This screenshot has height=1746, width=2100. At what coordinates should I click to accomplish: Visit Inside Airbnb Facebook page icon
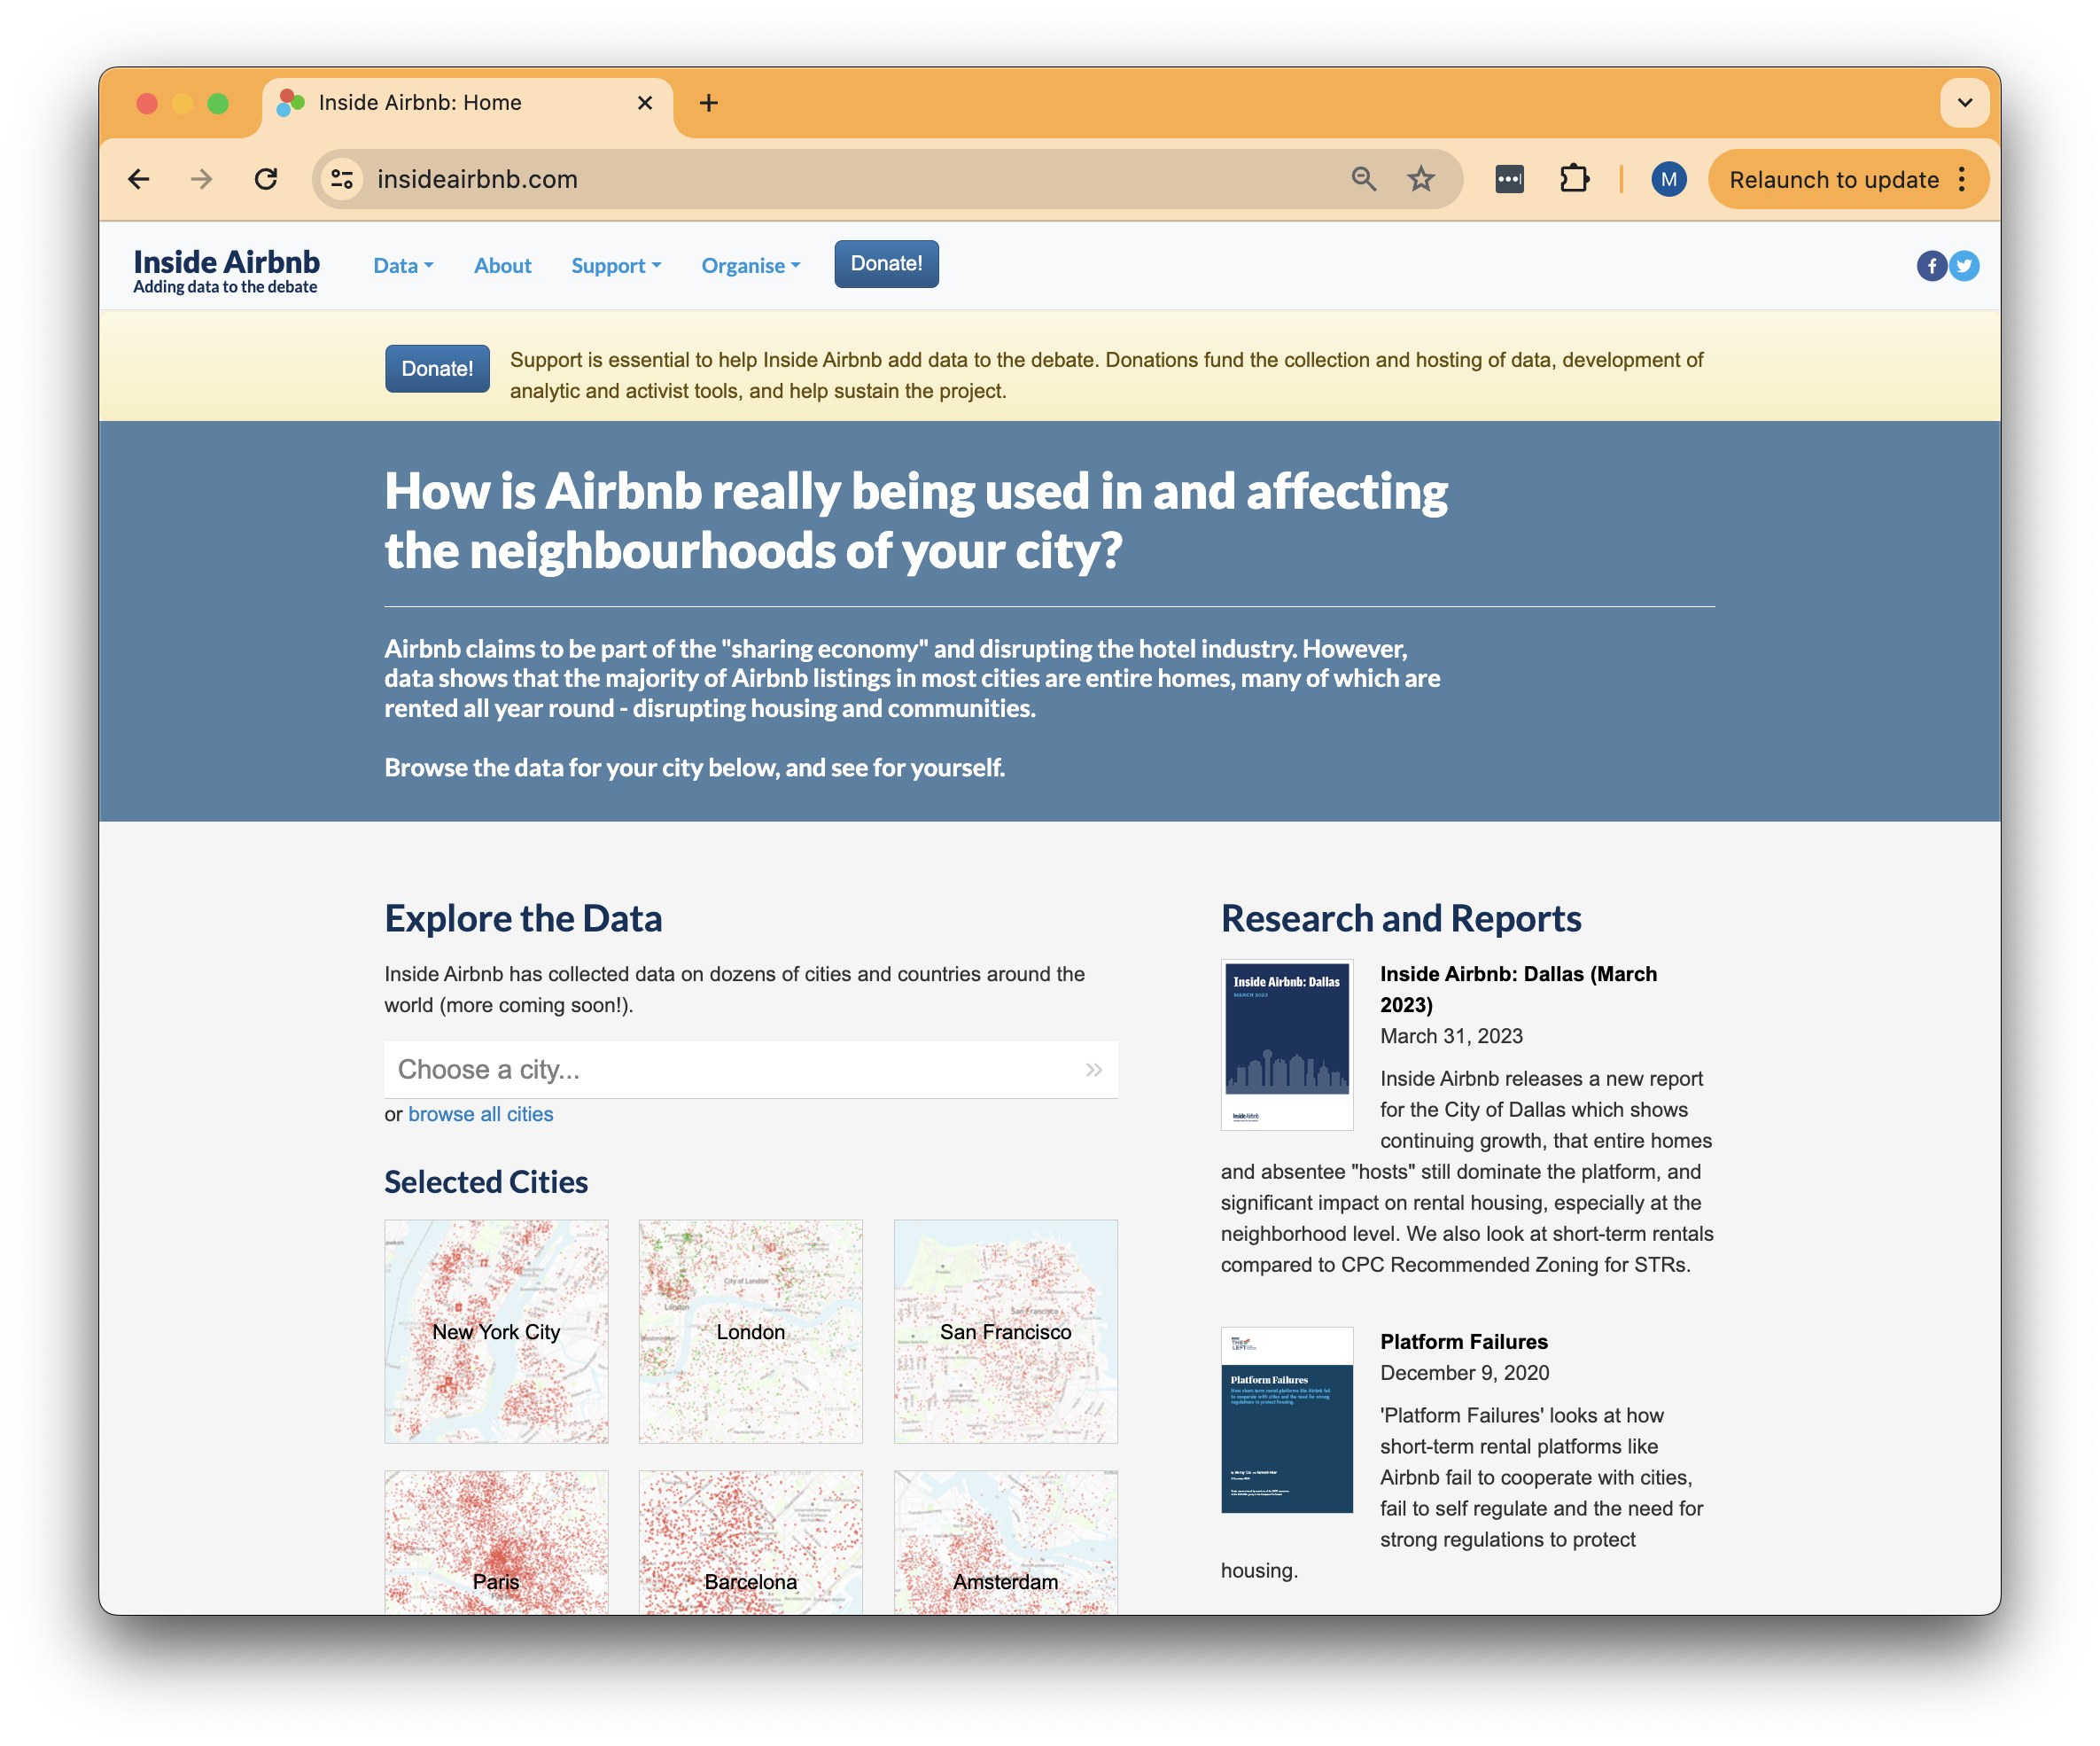[1931, 266]
